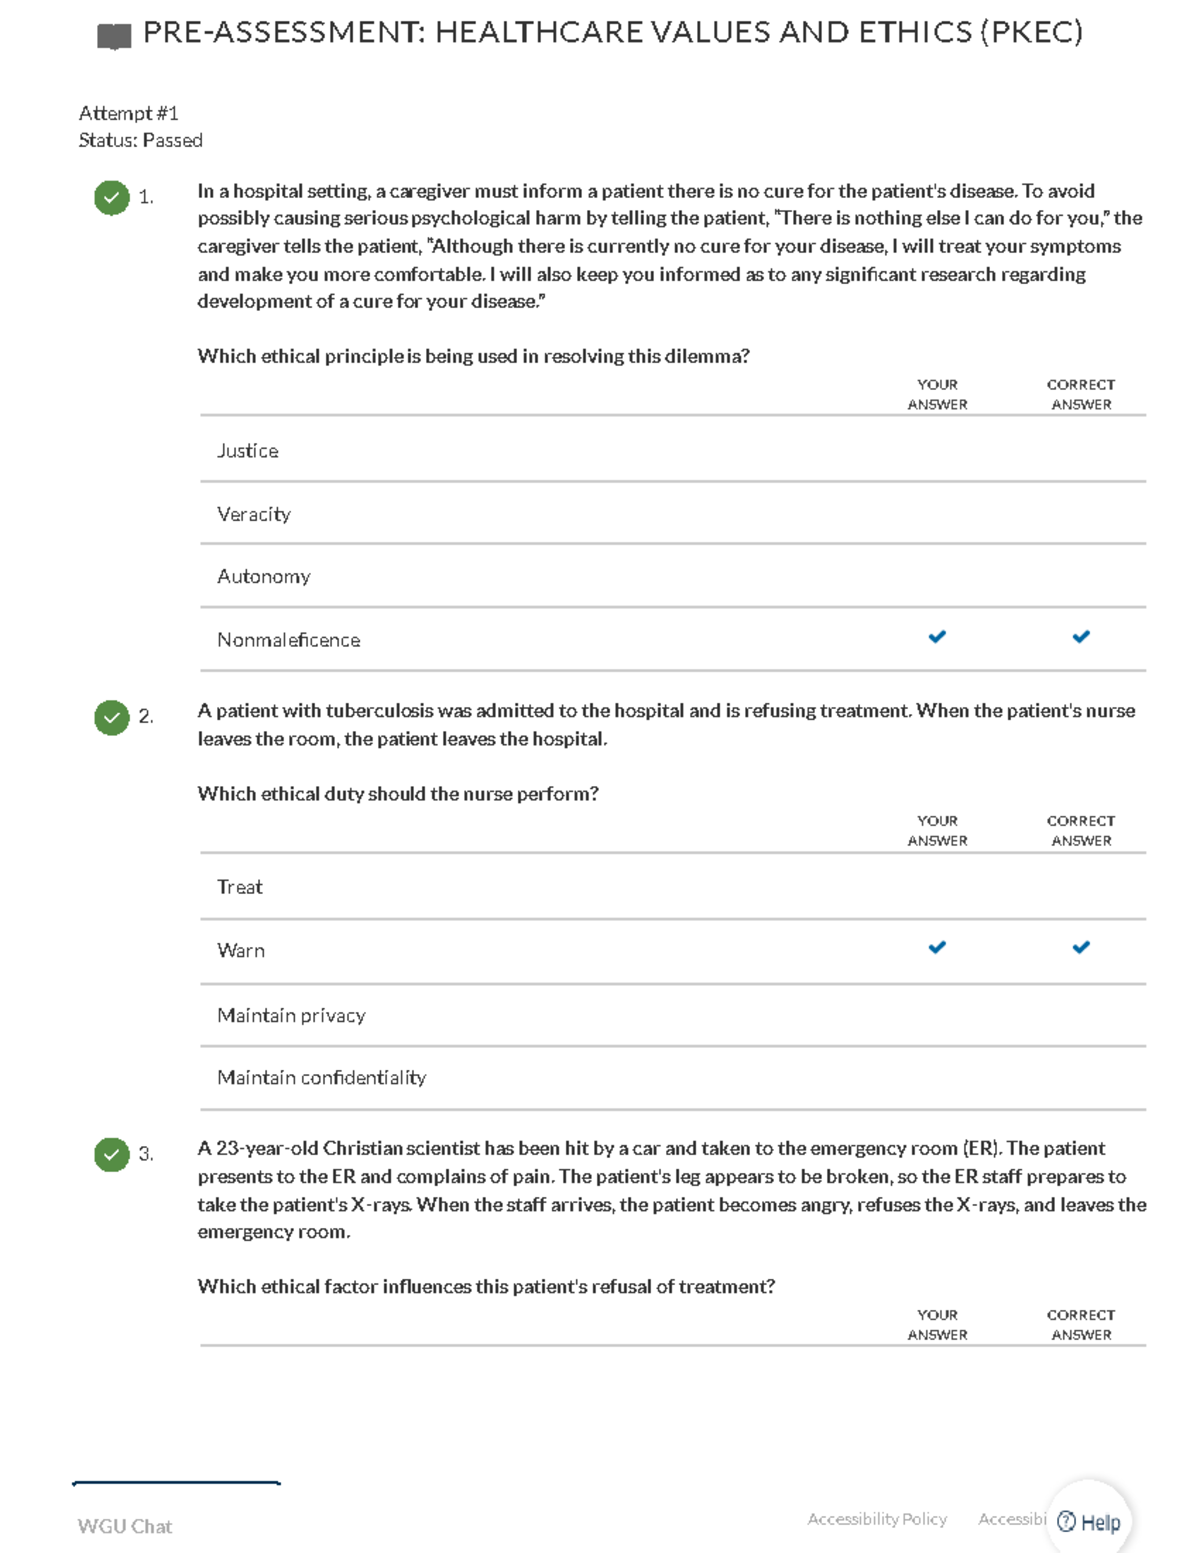The height and width of the screenshot is (1553, 1200).
Task: Click the Help question mark icon
Action: tap(1067, 1520)
